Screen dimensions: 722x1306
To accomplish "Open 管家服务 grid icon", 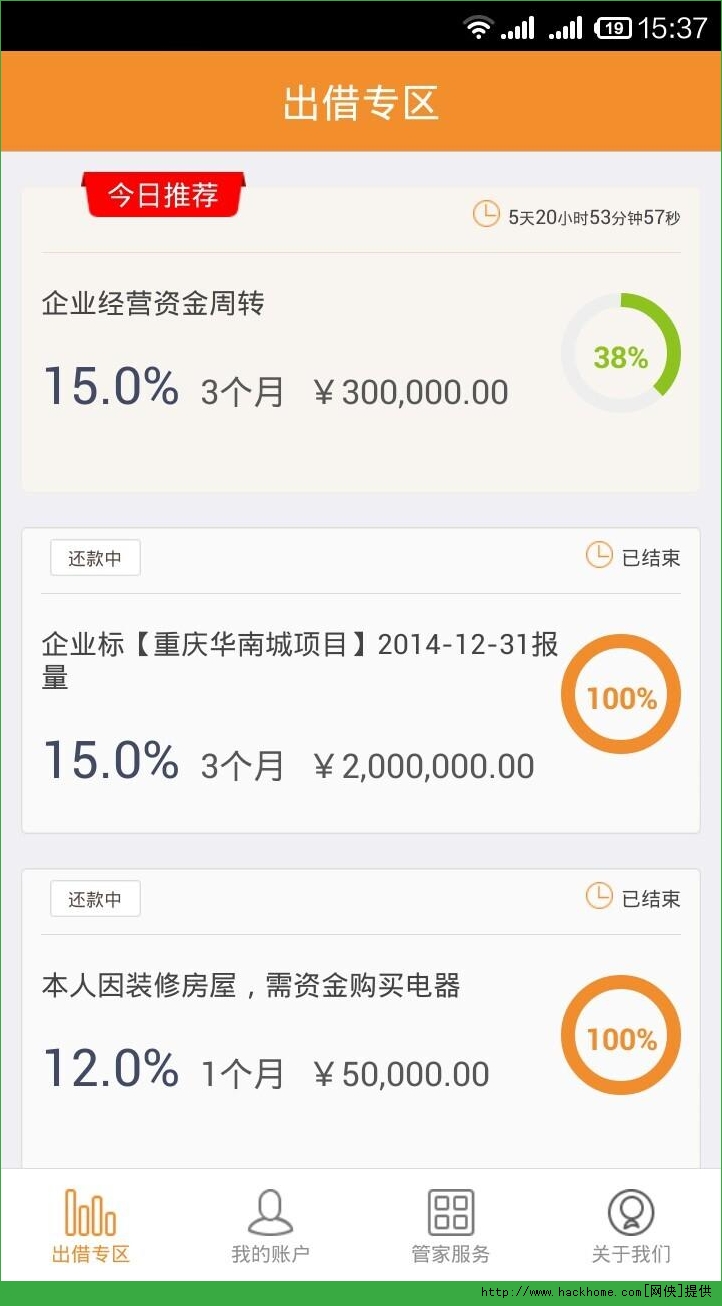I will (451, 1212).
